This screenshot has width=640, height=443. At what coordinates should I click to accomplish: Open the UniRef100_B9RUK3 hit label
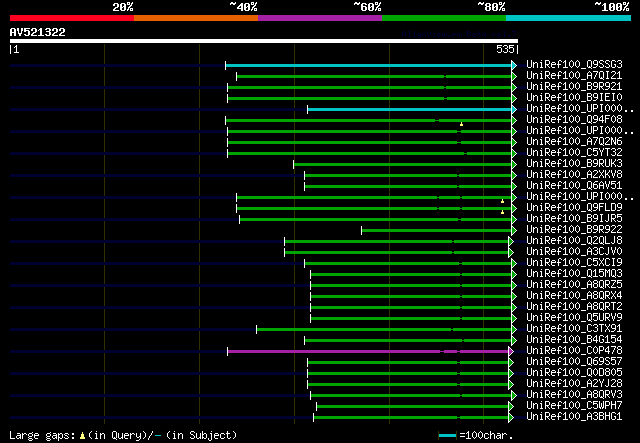tap(574, 164)
